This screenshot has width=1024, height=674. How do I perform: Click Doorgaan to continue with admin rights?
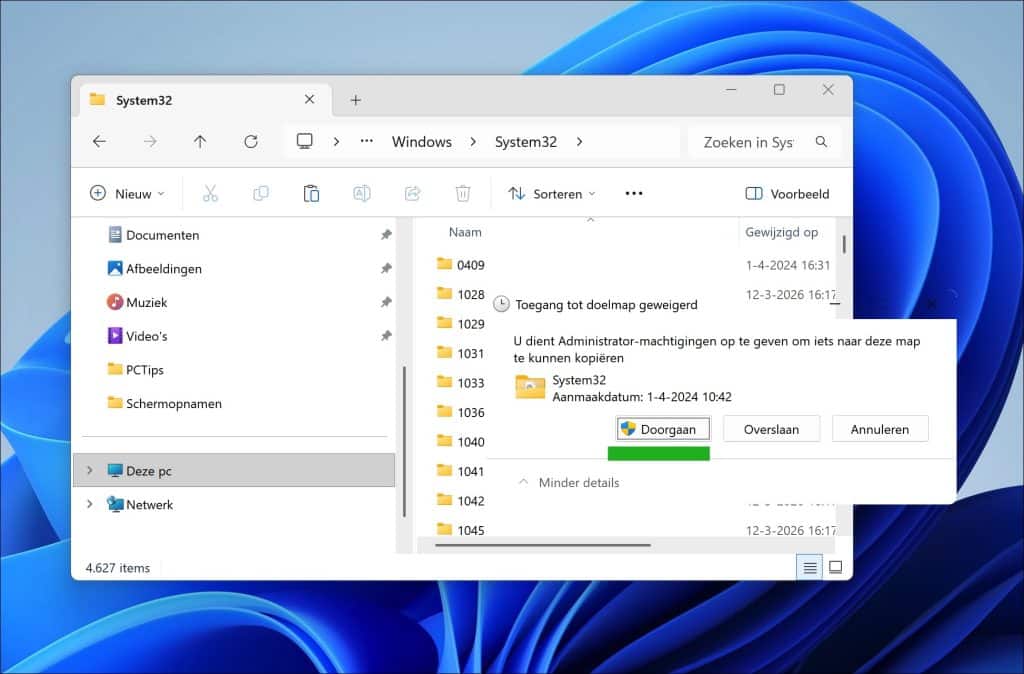[x=664, y=429]
